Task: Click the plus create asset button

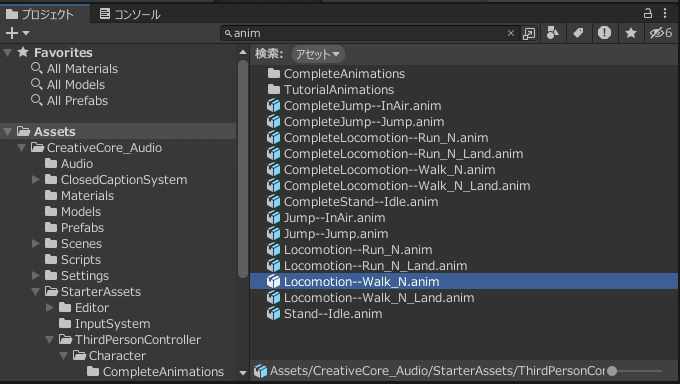Action: click(x=16, y=33)
